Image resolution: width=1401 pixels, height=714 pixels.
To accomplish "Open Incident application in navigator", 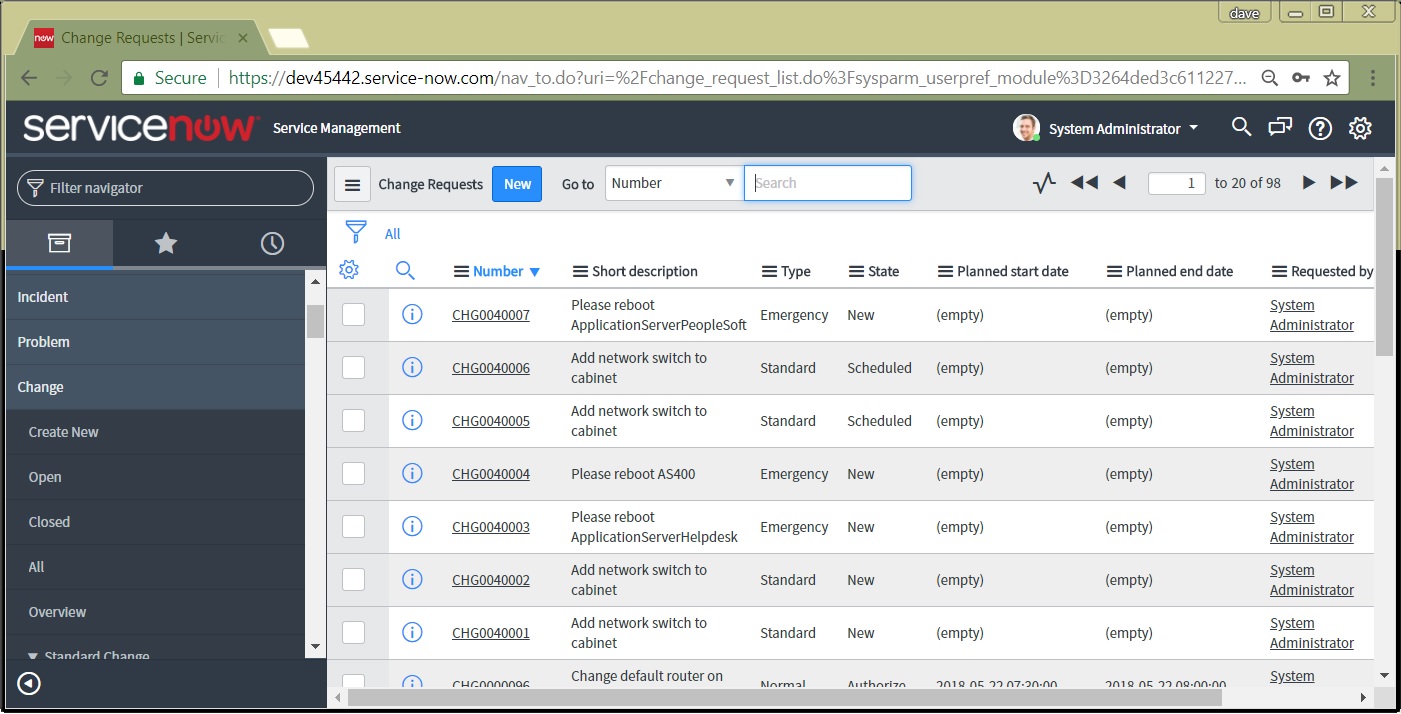I will [156, 297].
